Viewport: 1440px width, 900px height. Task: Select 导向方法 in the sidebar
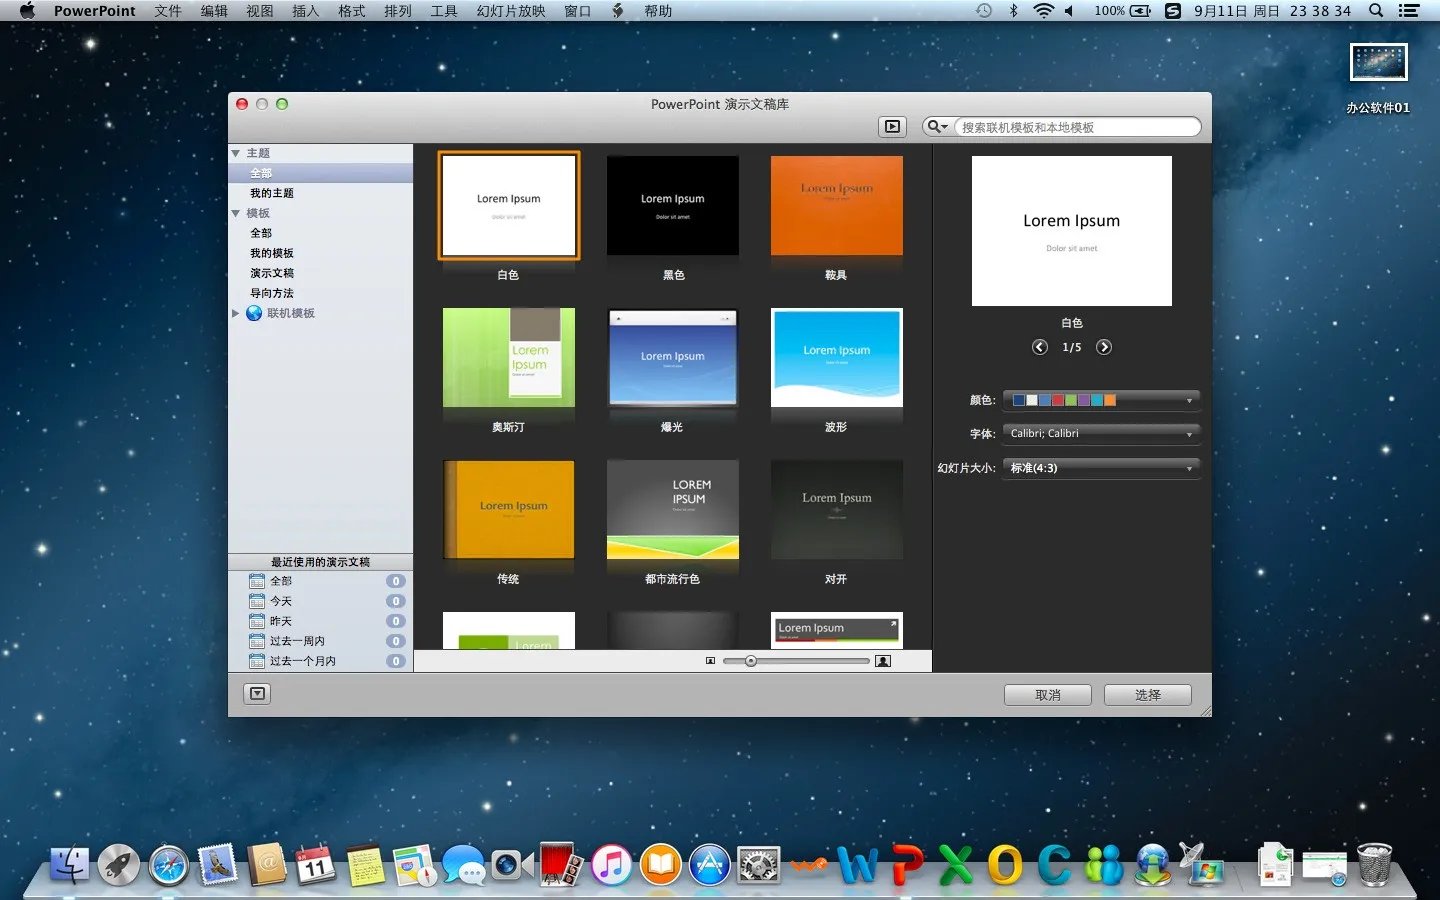coord(271,293)
